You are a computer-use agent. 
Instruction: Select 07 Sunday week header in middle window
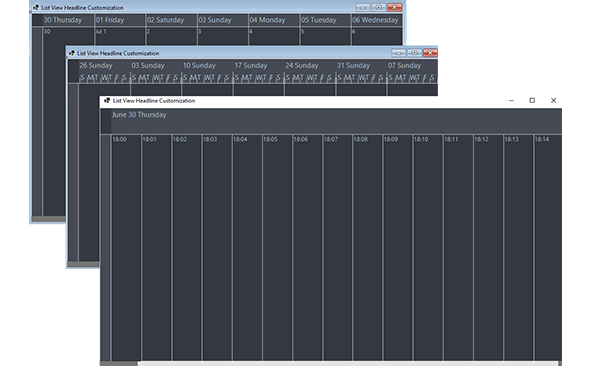coord(404,65)
